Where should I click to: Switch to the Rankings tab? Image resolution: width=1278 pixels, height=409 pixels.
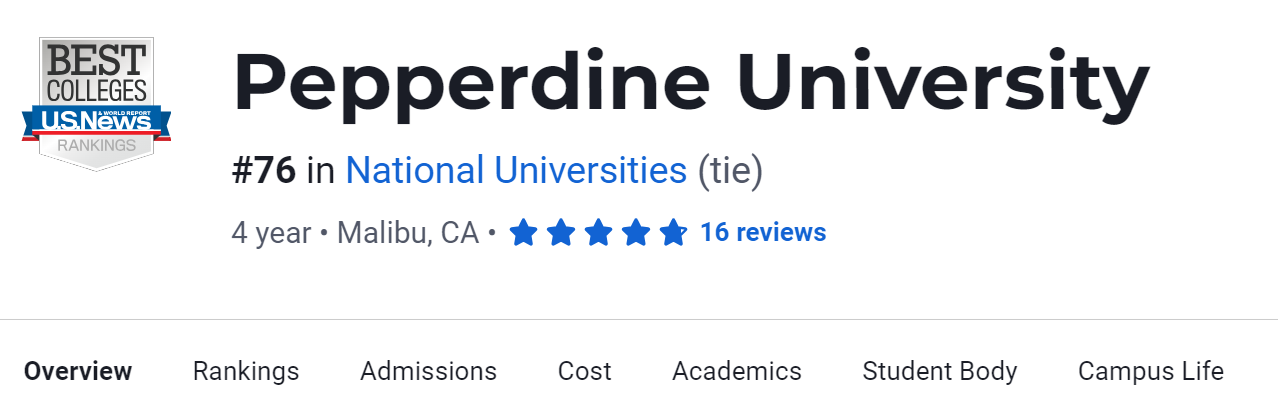(x=246, y=372)
